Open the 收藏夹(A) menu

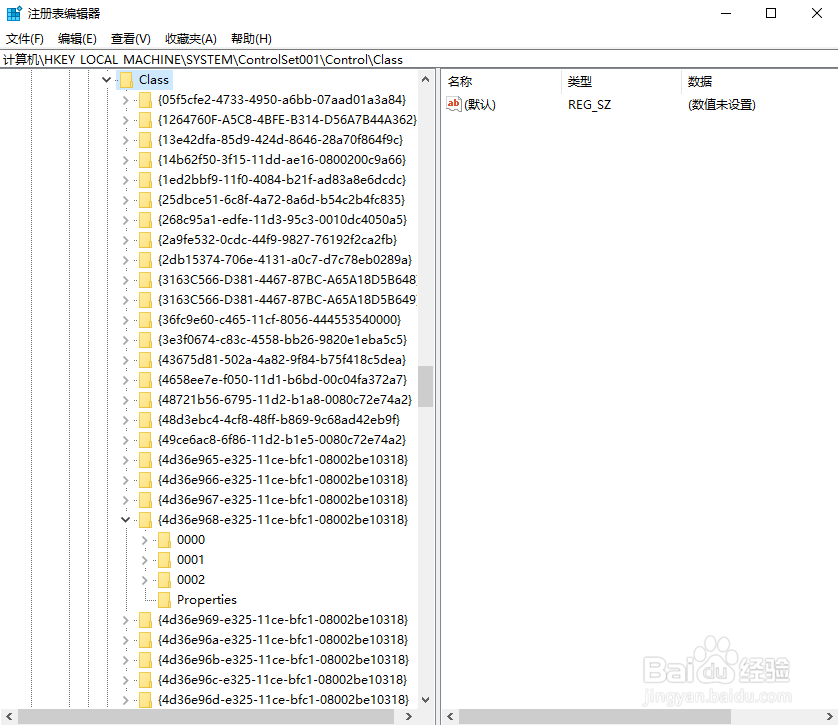click(x=191, y=39)
